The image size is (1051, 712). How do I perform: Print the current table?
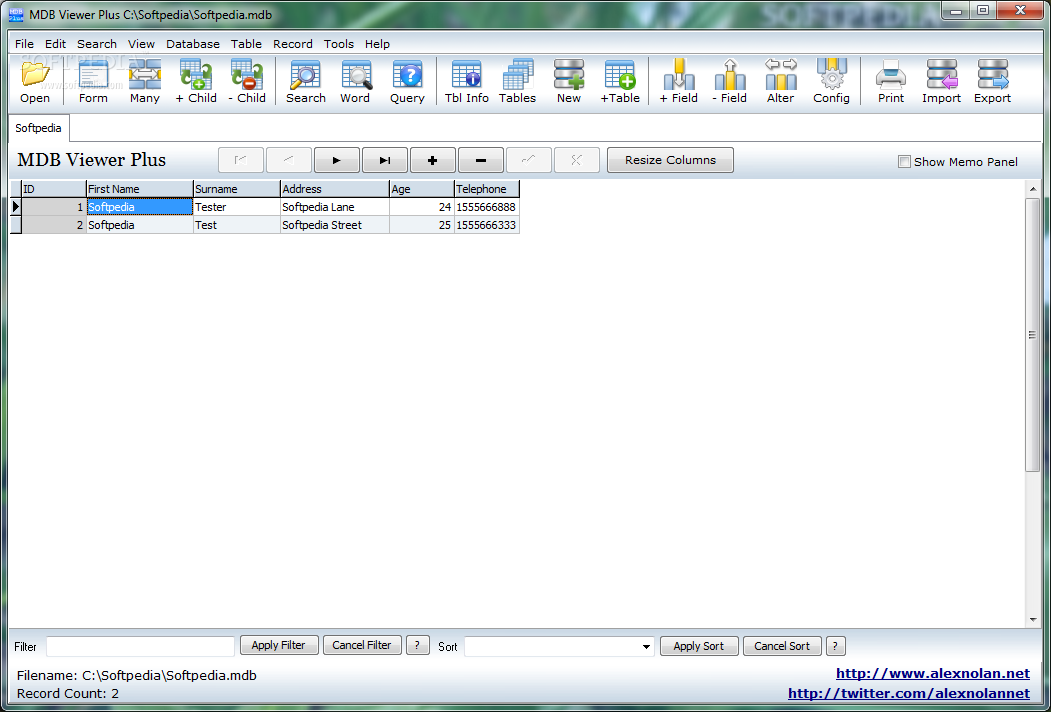[891, 81]
